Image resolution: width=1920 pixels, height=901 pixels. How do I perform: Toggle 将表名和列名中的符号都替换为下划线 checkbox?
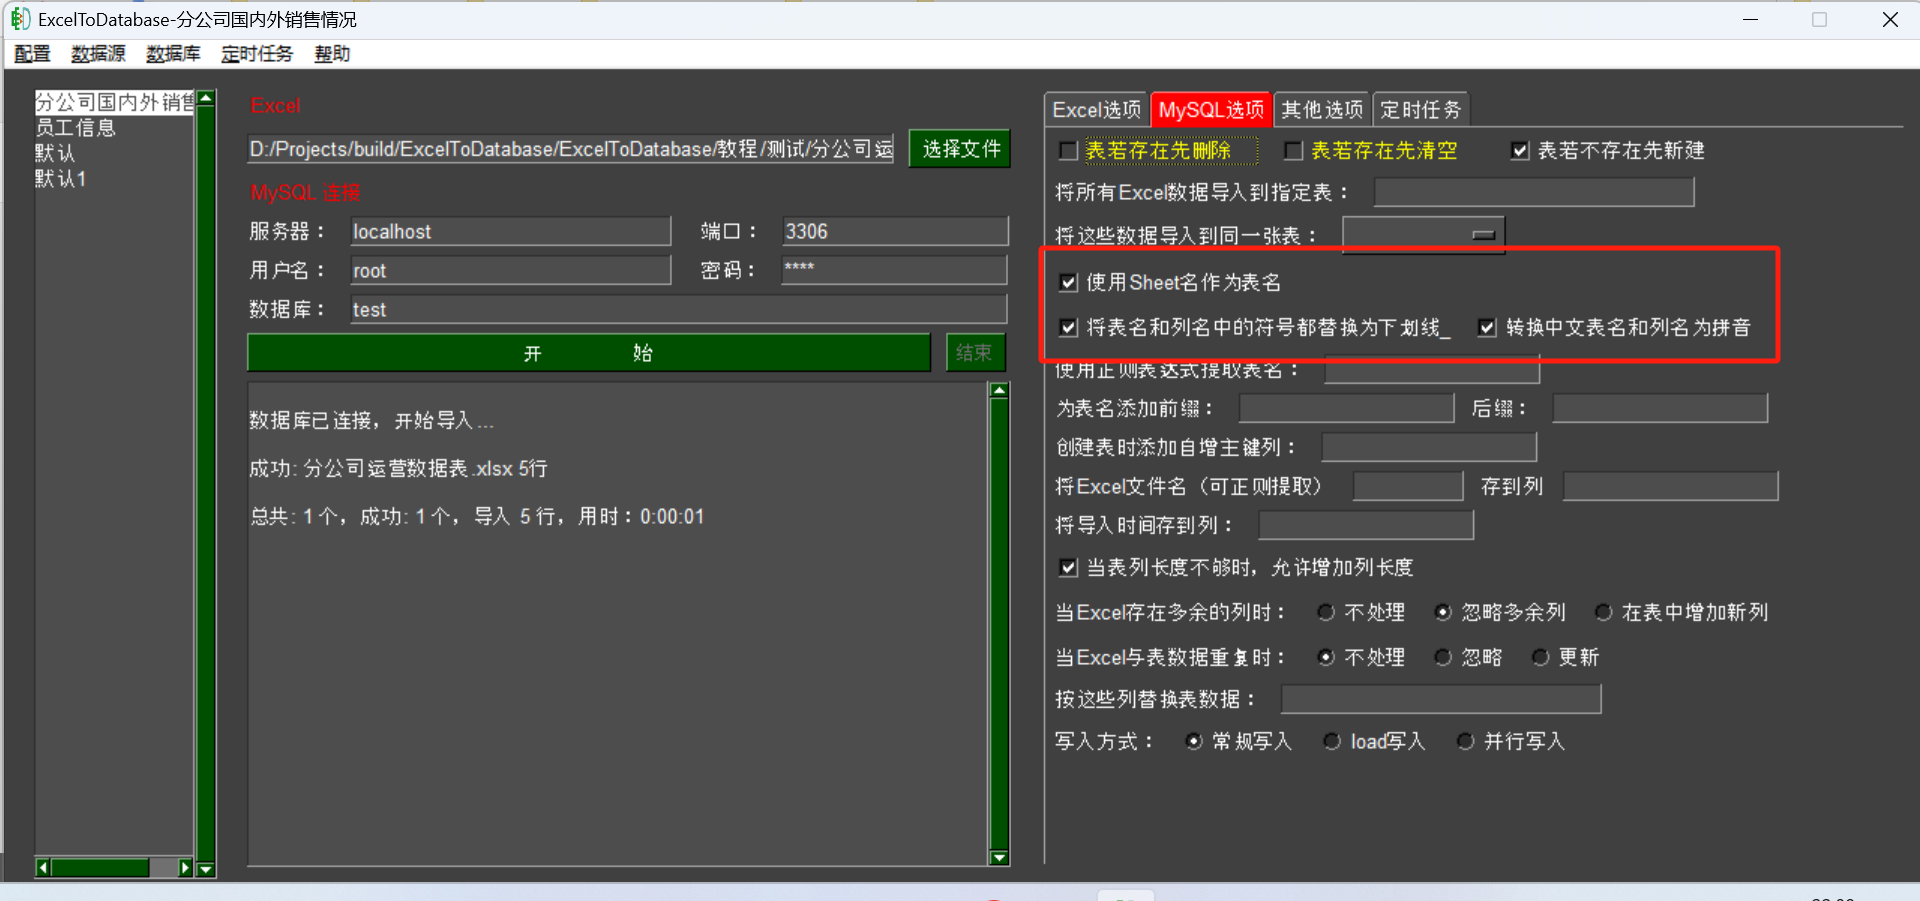click(x=1068, y=328)
